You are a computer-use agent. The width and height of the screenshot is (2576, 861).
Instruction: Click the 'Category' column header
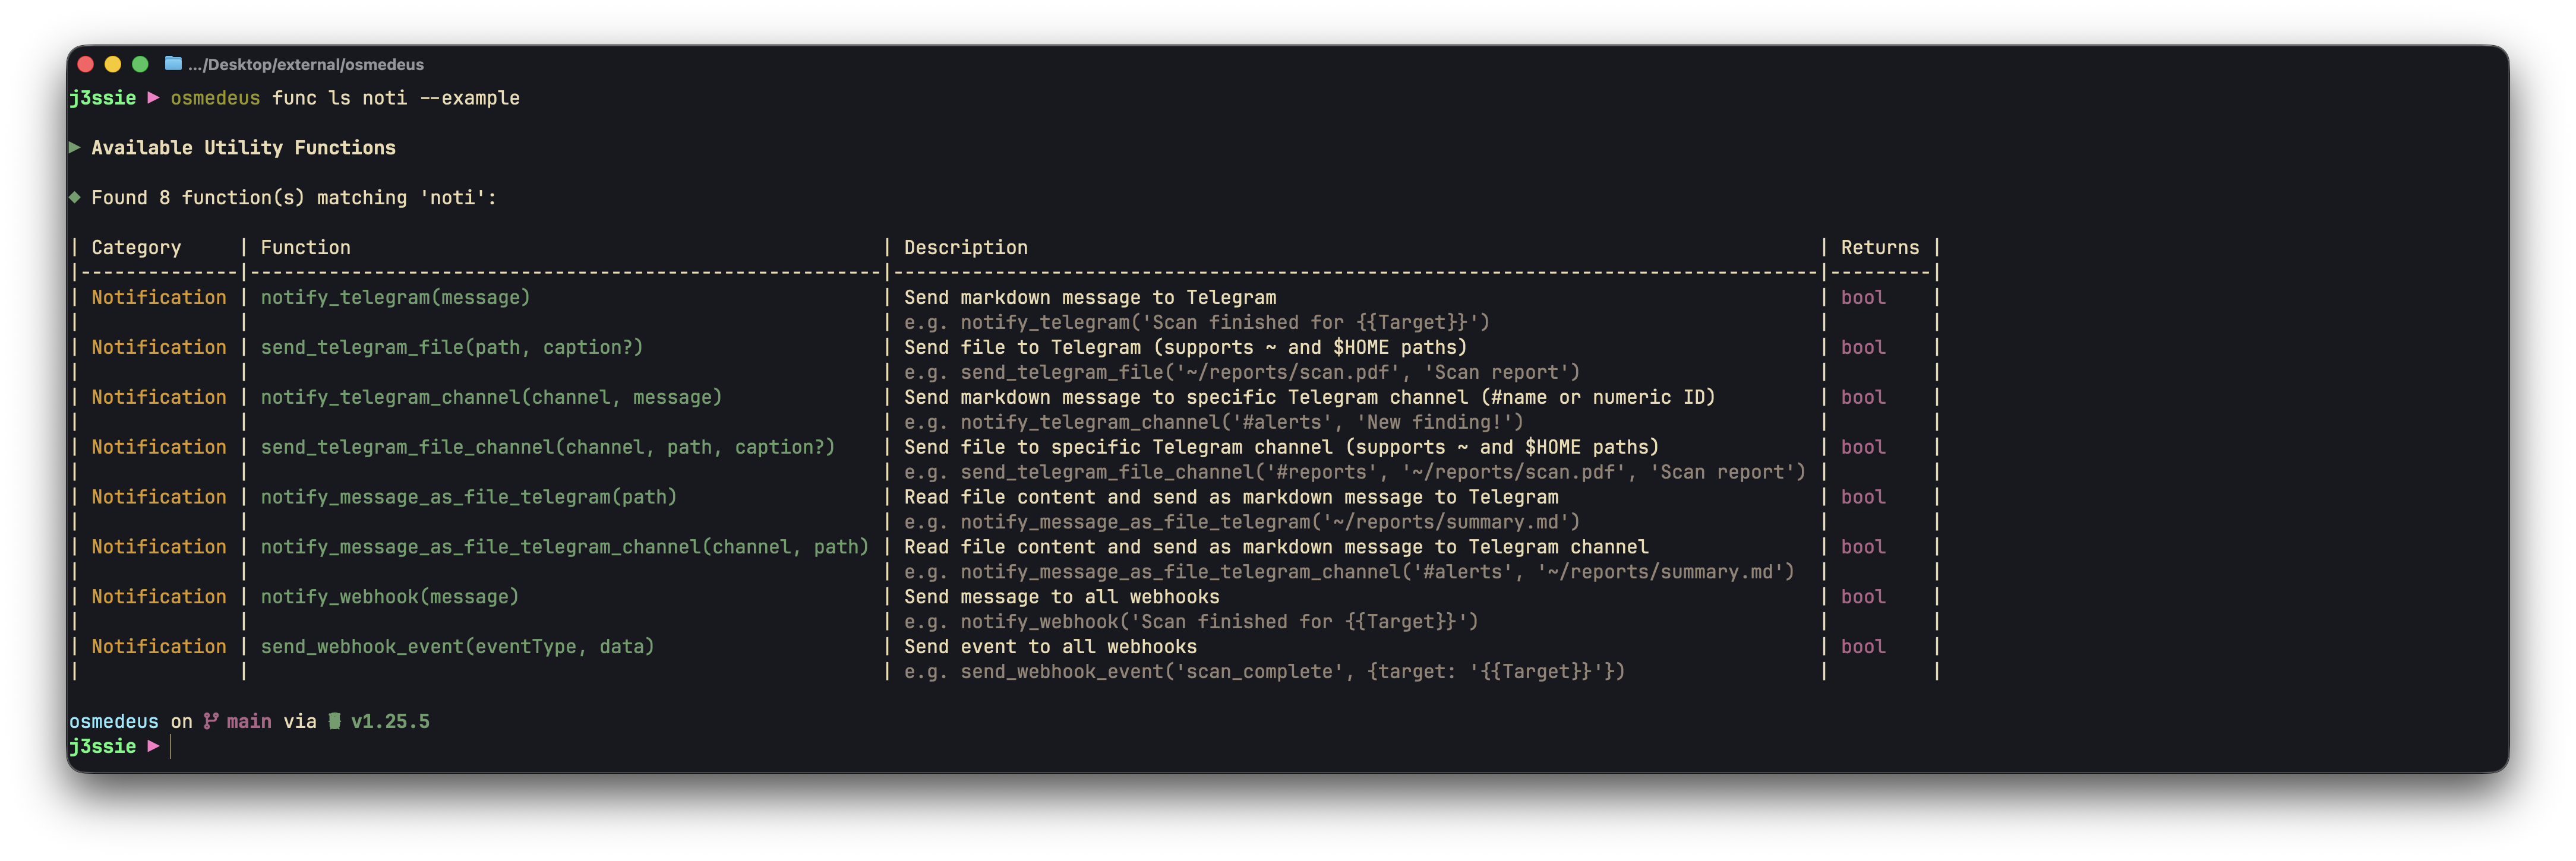[x=136, y=247]
